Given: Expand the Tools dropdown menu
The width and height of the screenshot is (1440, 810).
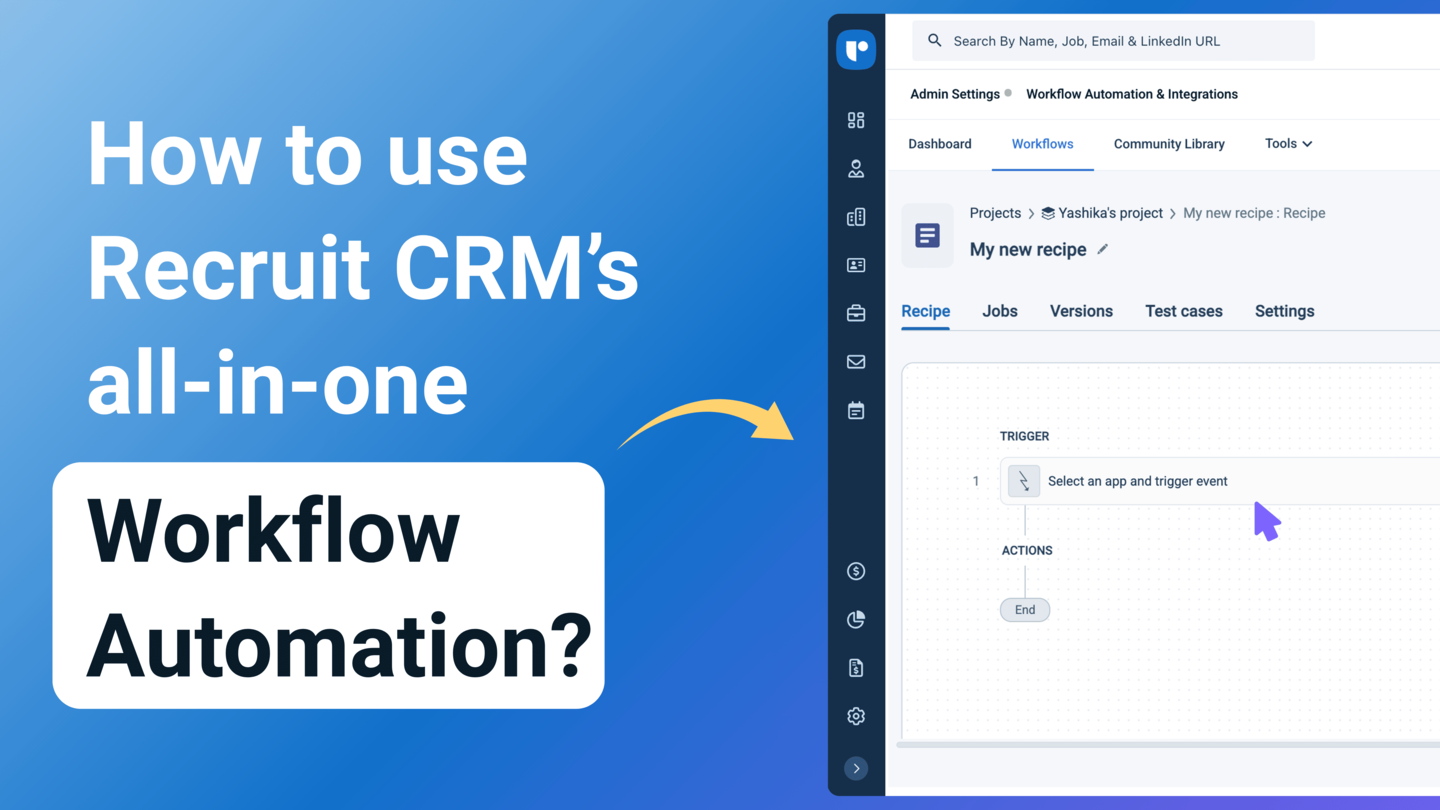Looking at the screenshot, I should (x=1288, y=143).
